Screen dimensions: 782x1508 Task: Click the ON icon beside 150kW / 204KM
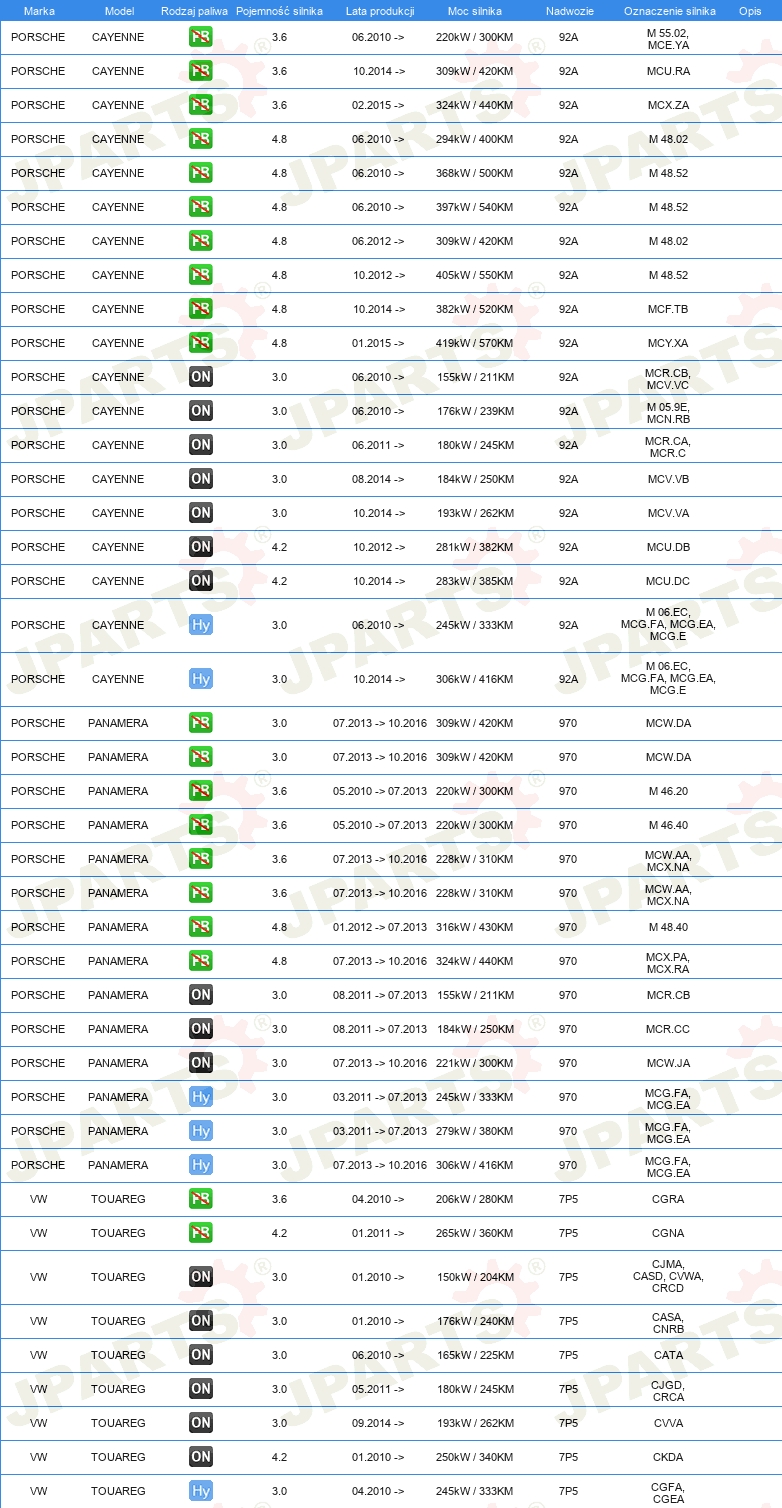click(201, 1277)
